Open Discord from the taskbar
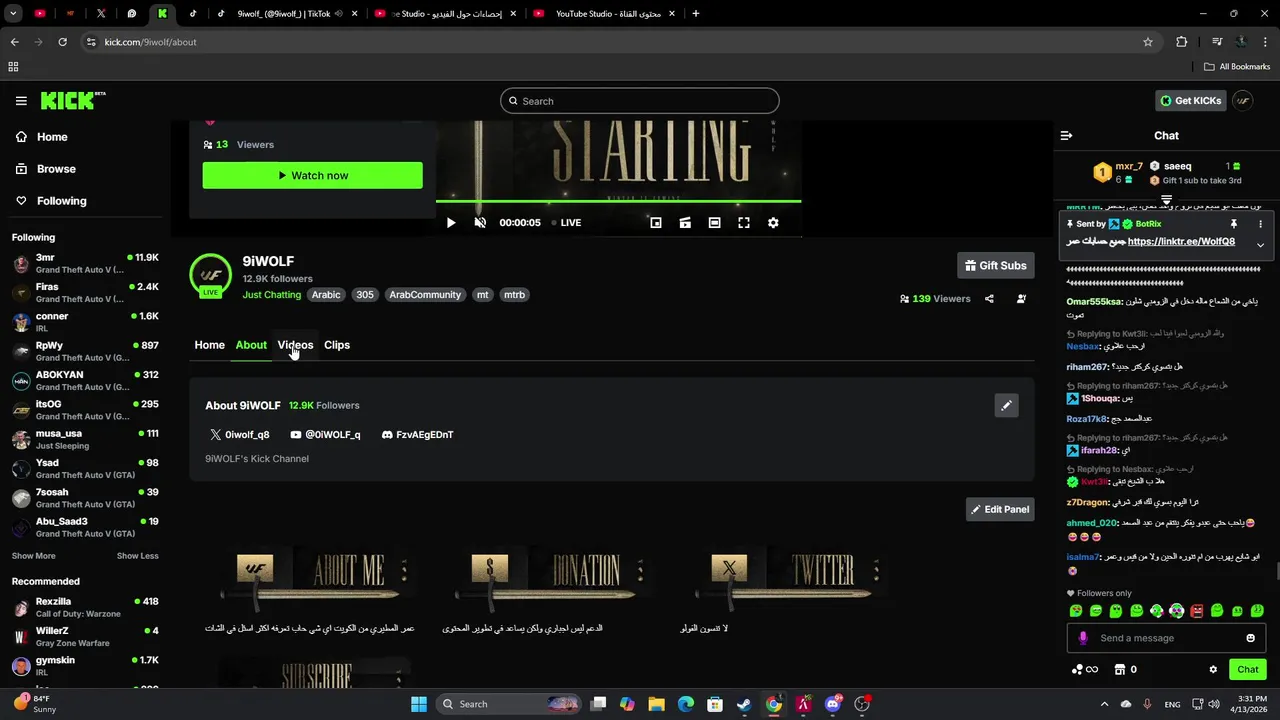Viewport: 1280px width, 720px height. (833, 704)
